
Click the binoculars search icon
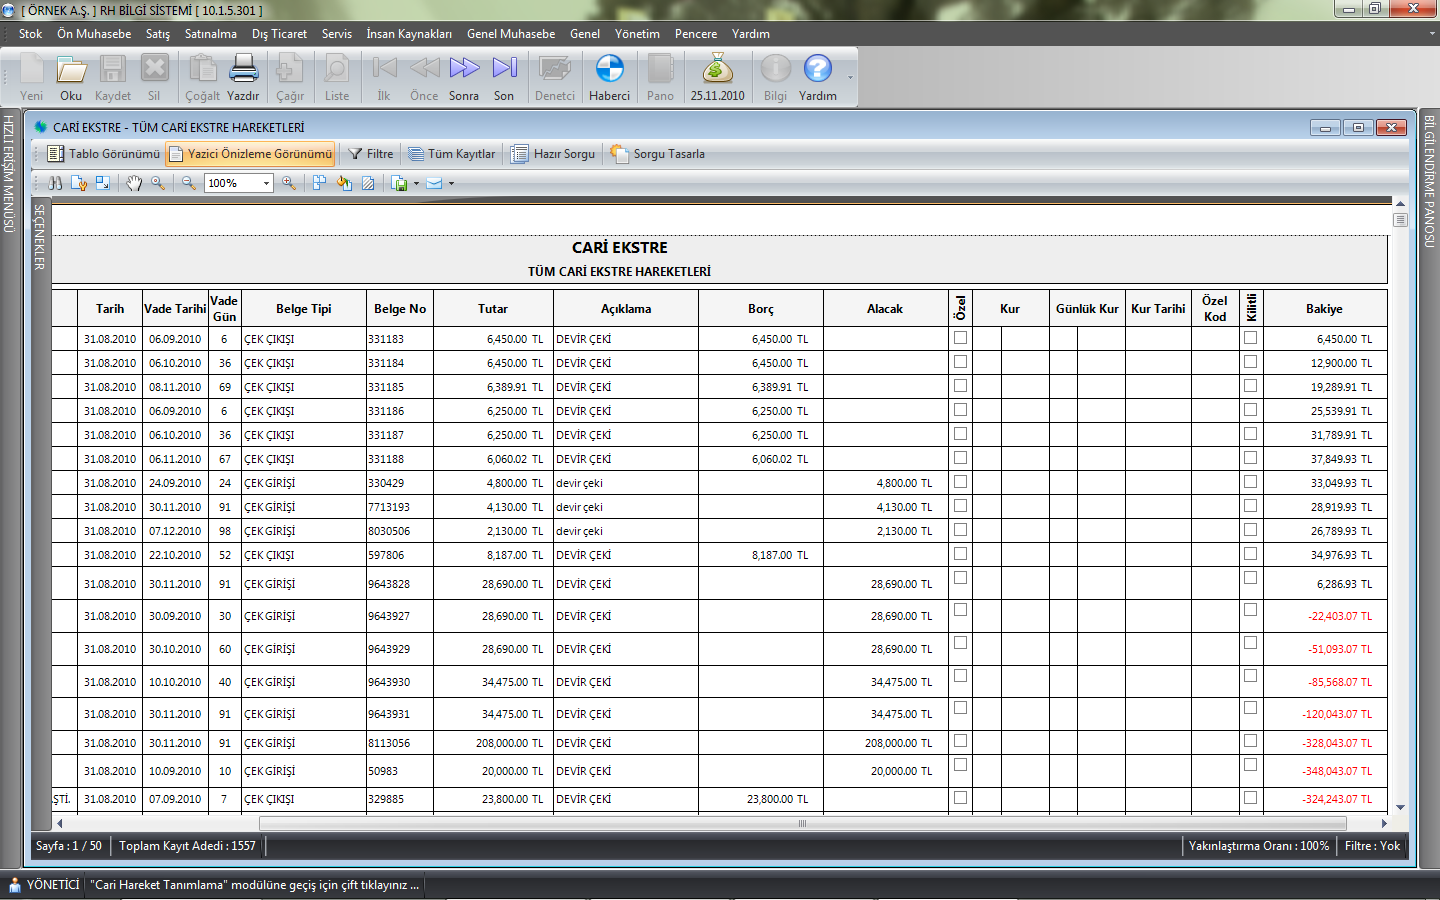55,183
